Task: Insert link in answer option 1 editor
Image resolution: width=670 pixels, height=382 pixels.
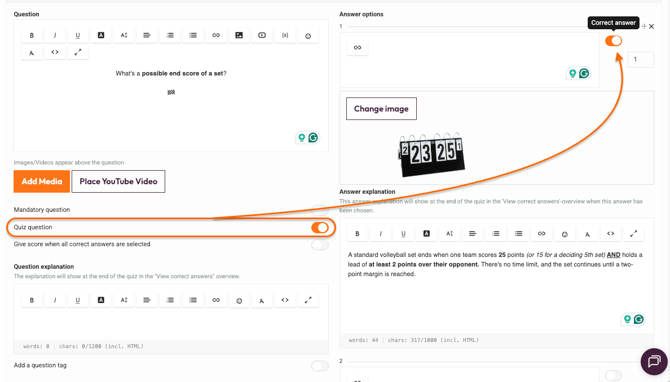Action: [x=358, y=47]
